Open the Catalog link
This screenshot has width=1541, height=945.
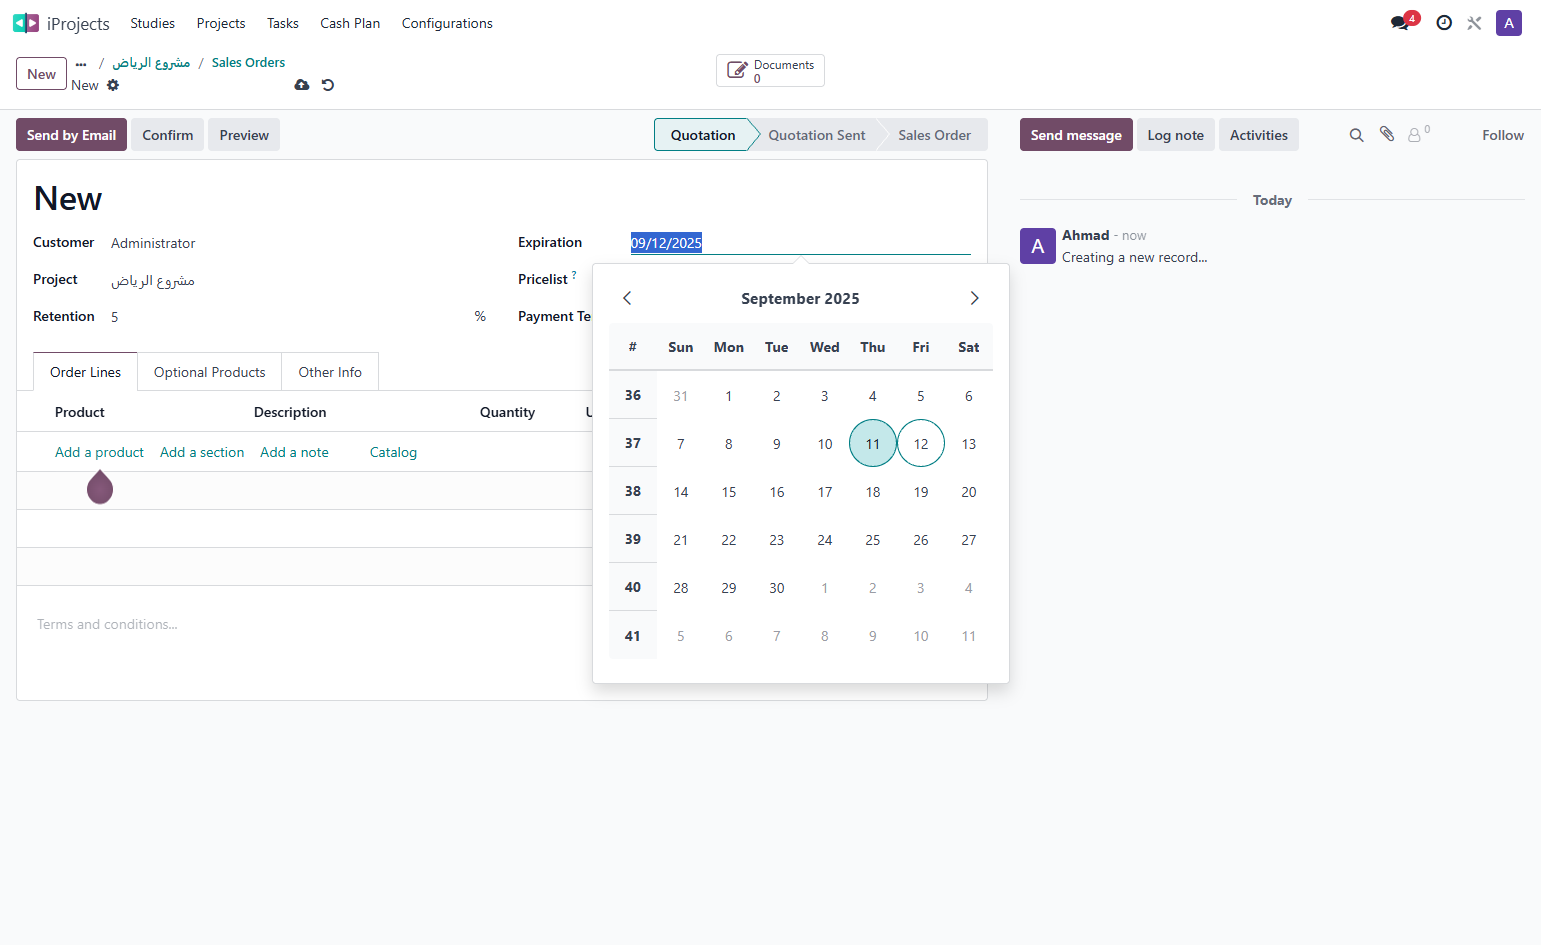point(393,452)
